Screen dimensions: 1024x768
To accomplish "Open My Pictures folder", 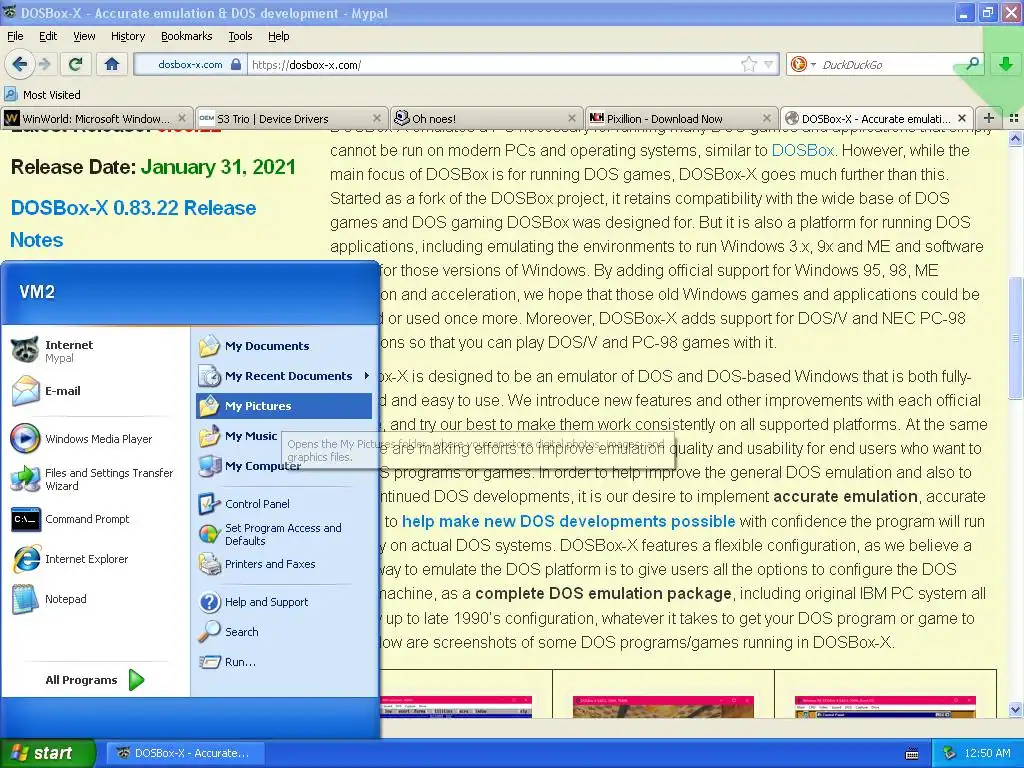I will click(x=283, y=406).
